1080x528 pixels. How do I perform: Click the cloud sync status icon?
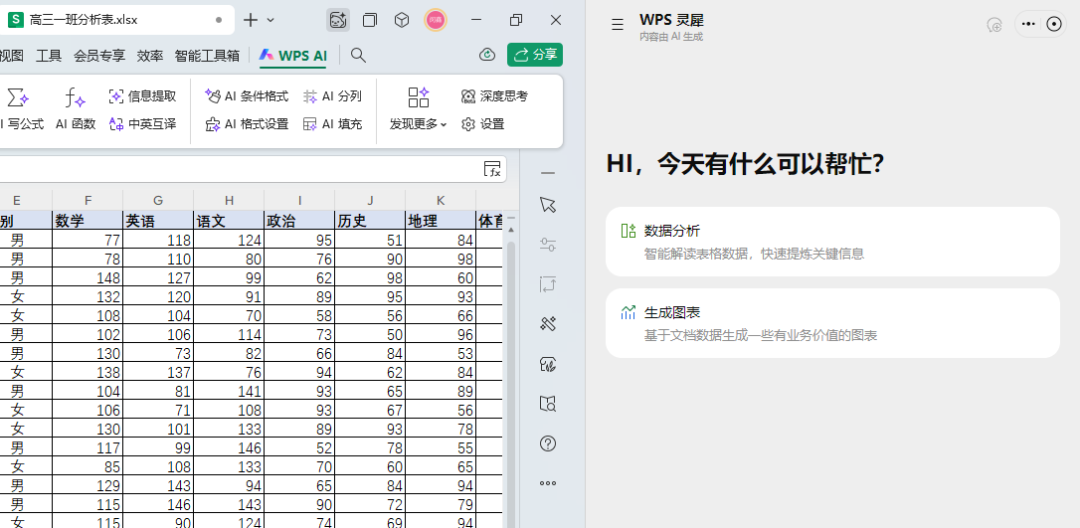click(488, 55)
